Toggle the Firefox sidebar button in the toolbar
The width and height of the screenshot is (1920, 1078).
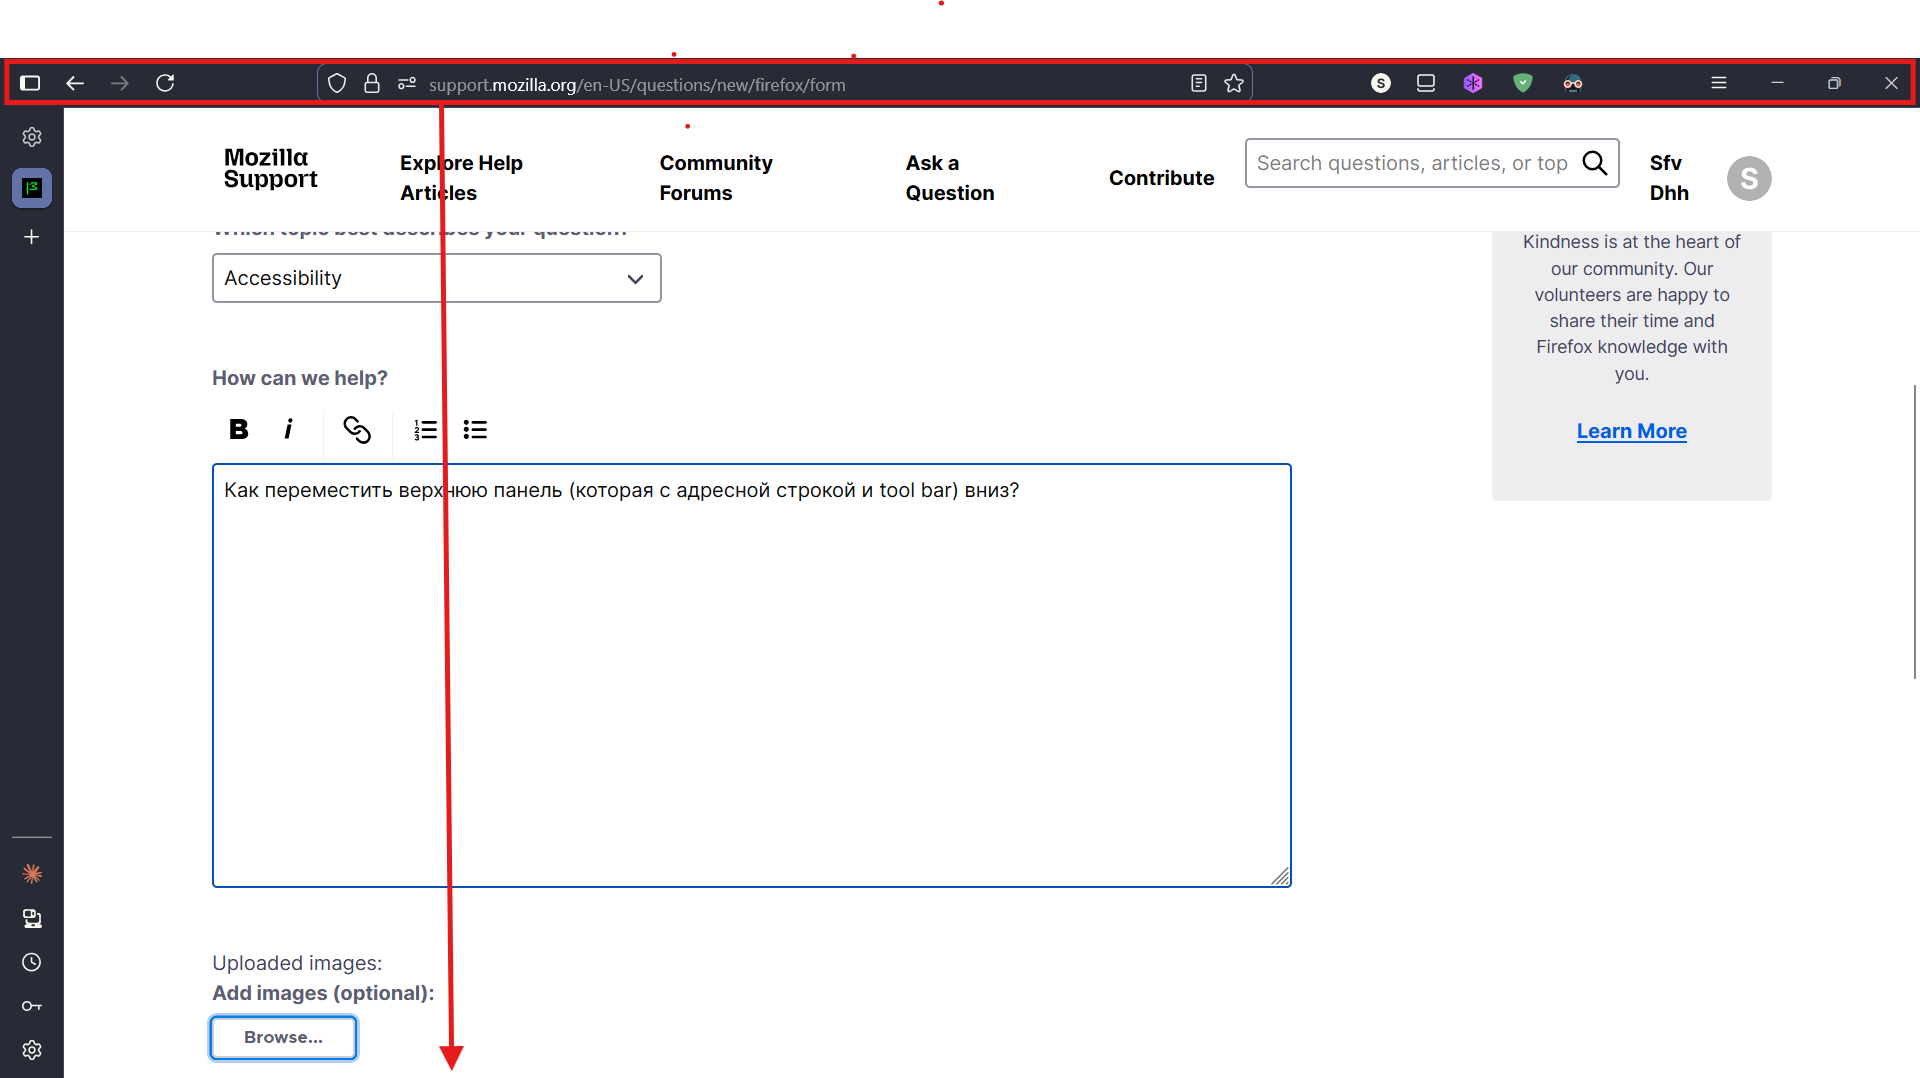point(30,83)
